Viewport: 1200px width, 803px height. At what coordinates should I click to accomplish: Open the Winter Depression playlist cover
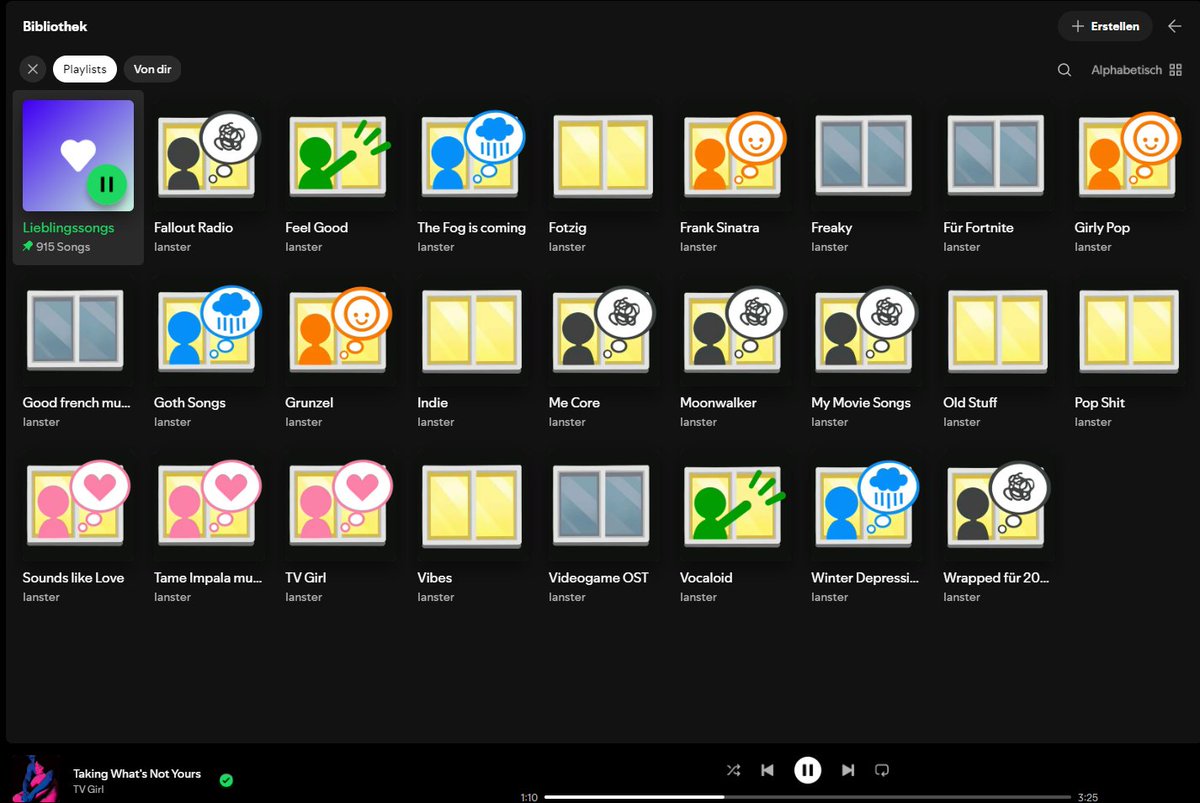click(866, 505)
